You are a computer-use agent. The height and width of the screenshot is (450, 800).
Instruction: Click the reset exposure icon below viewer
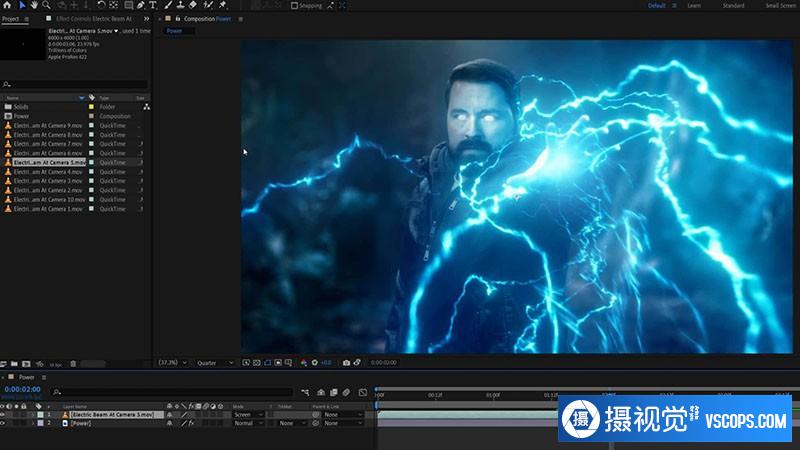(315, 363)
